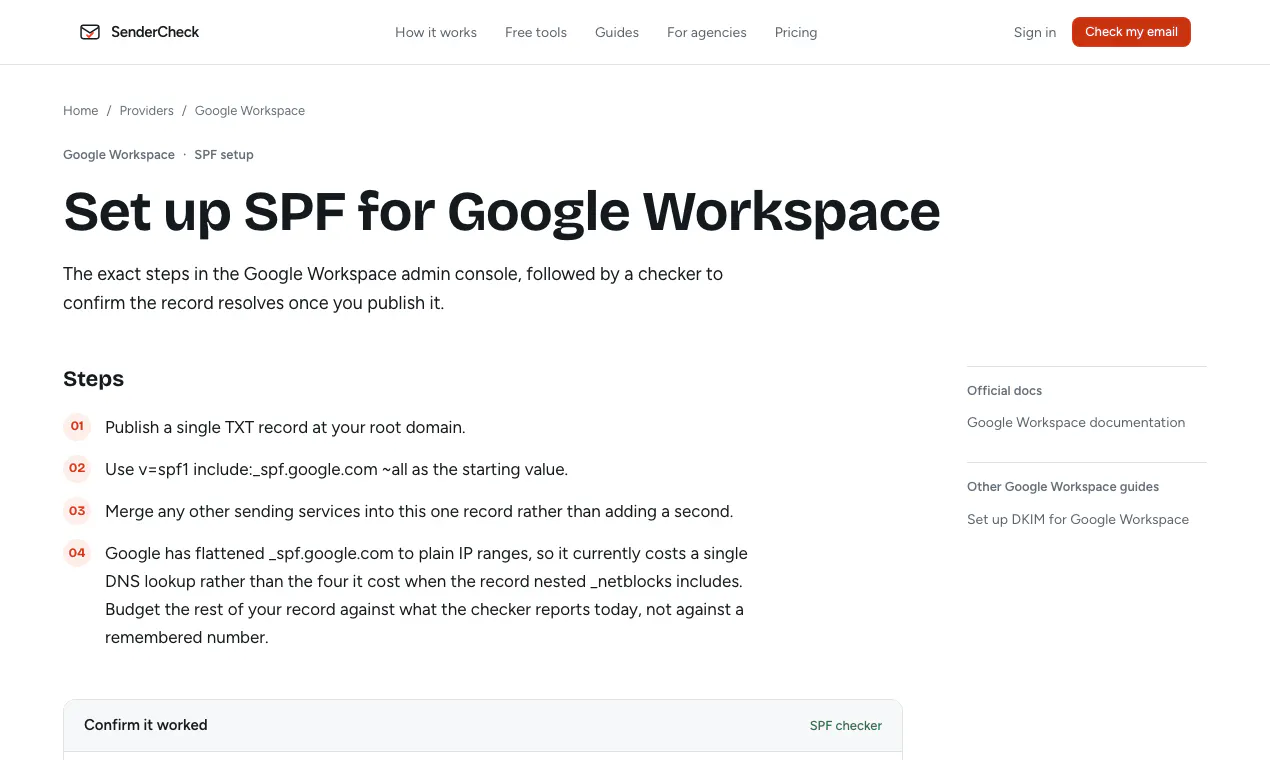Click the Check my email button

point(1131,32)
